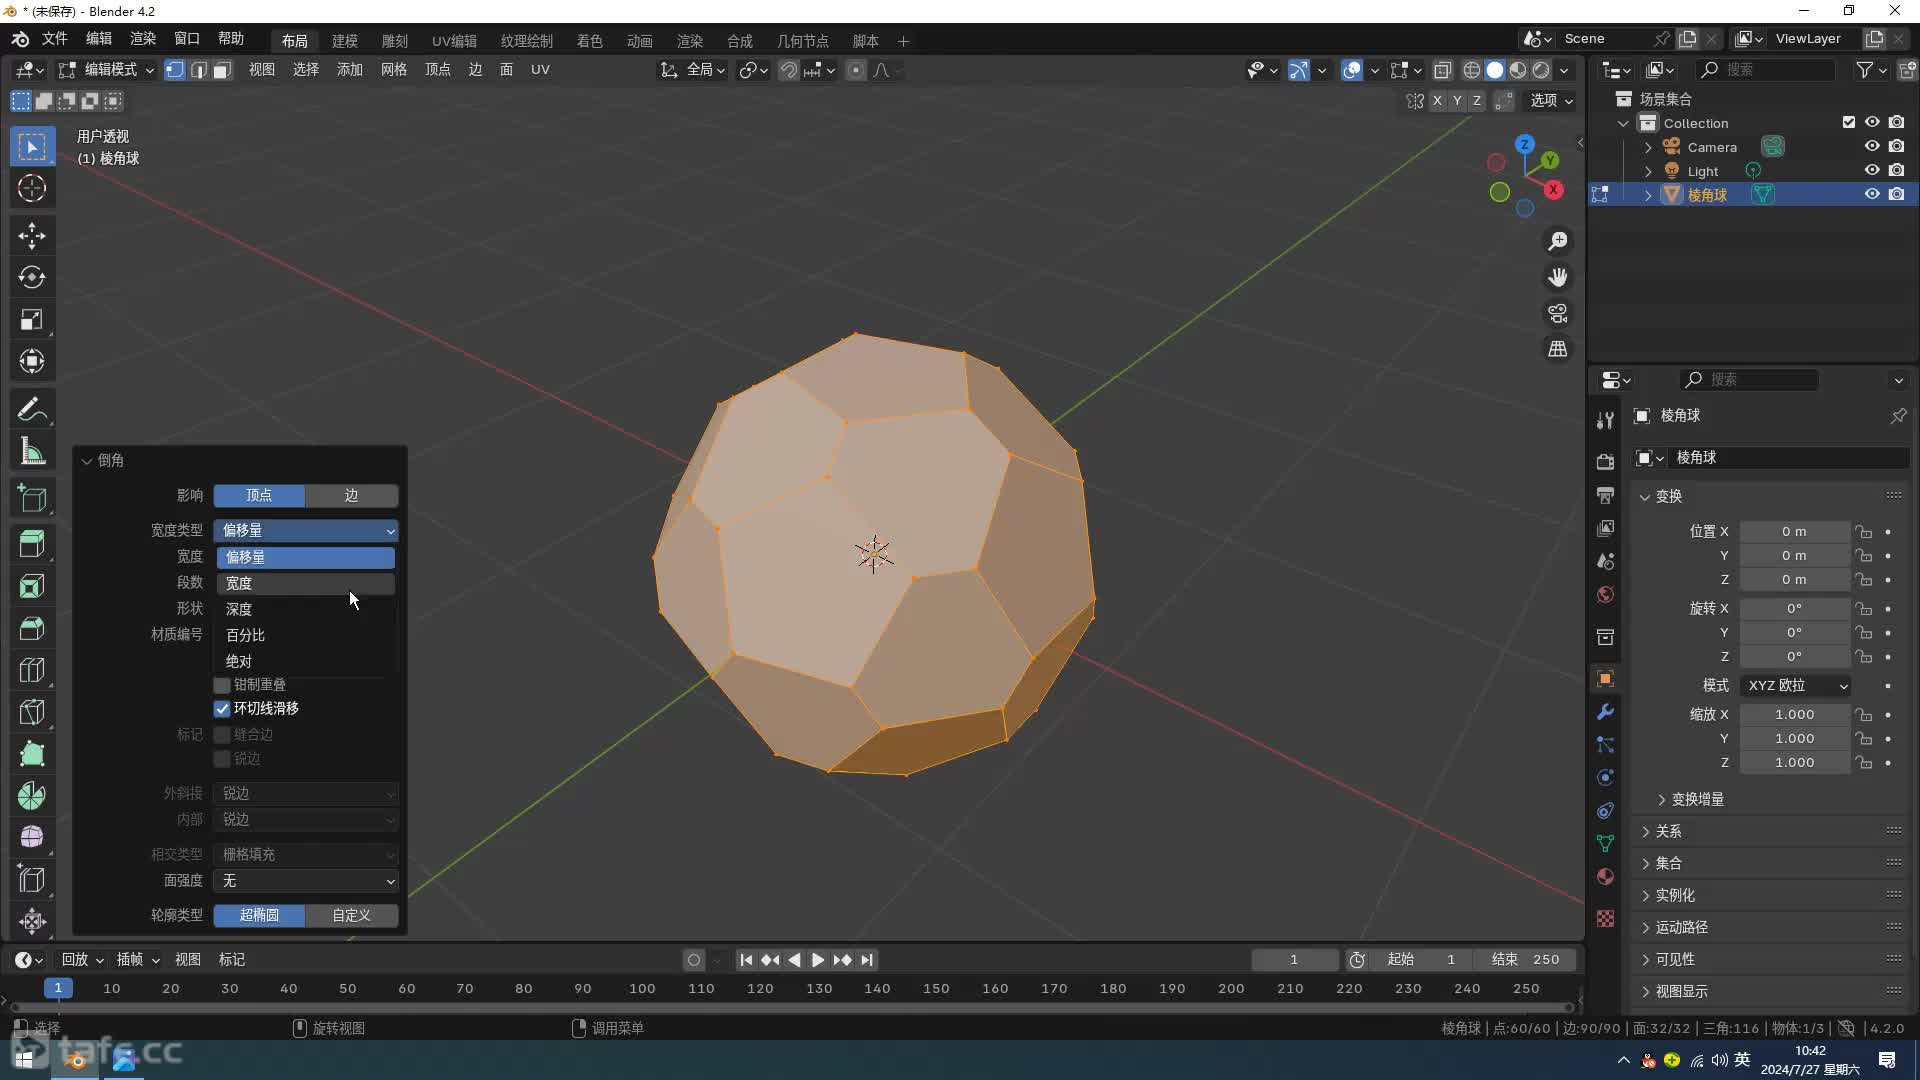The height and width of the screenshot is (1080, 1920).
Task: Hide Camera in viewport via eye icon
Action: [1872, 147]
